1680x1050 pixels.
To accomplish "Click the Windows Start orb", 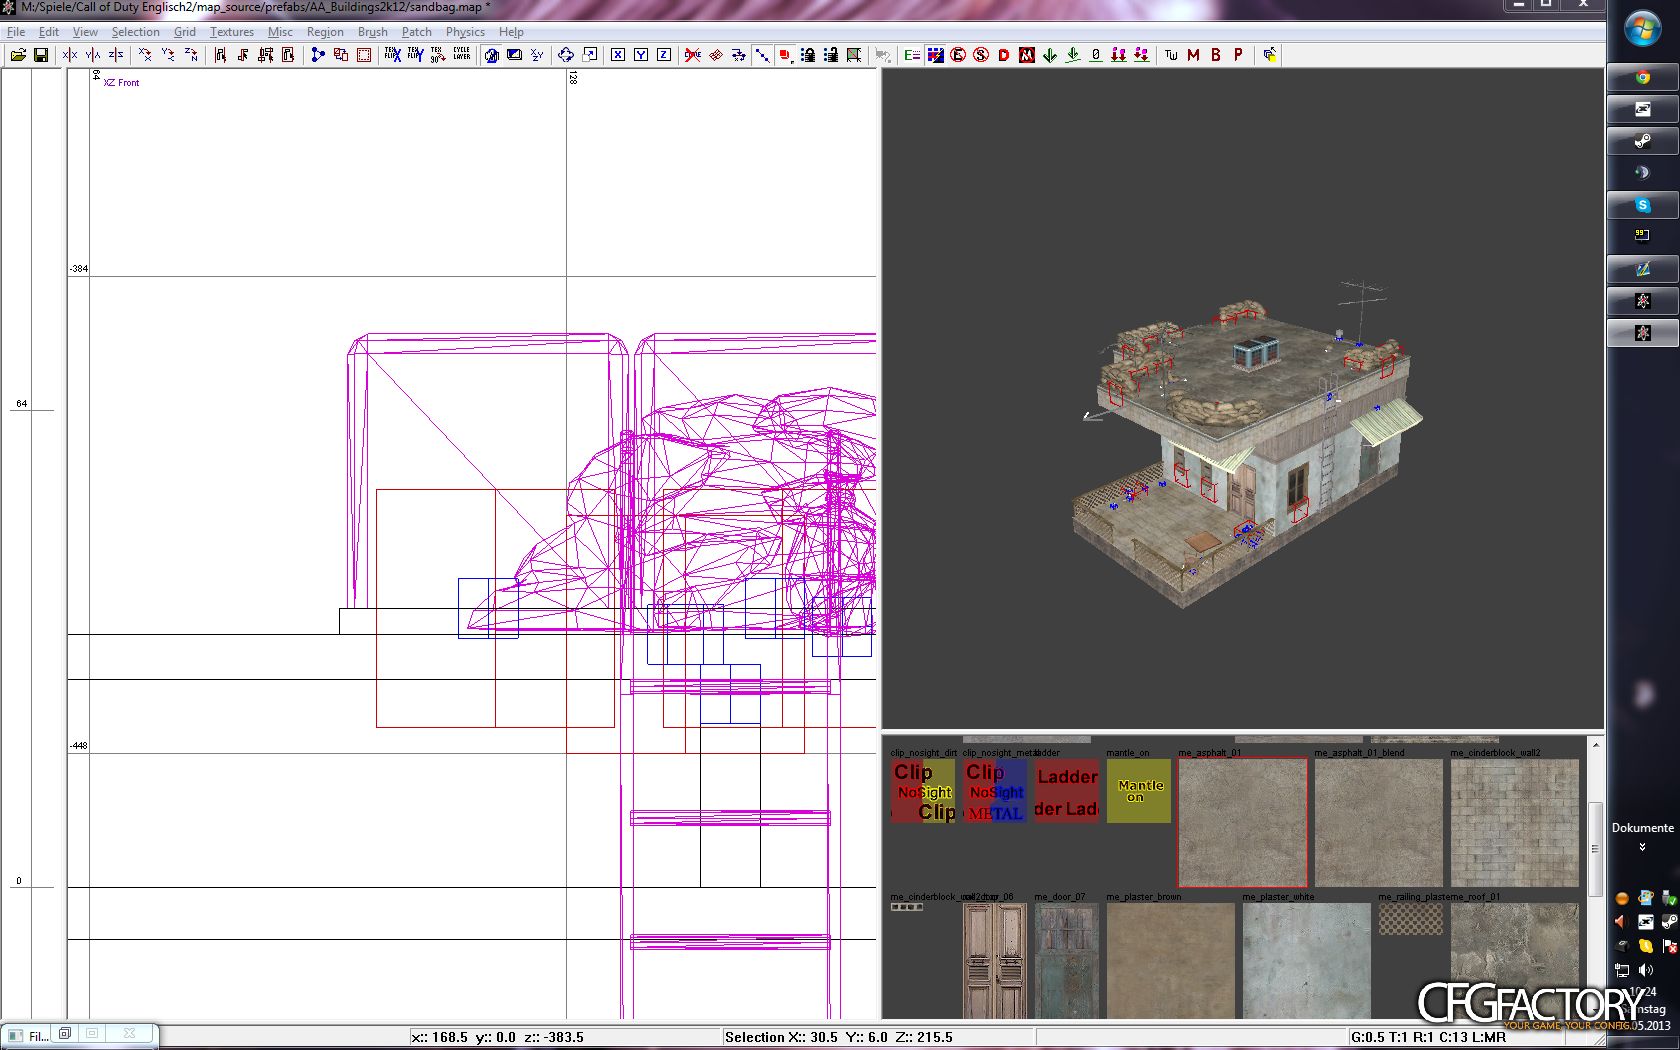I will pyautogui.click(x=1642, y=29).
